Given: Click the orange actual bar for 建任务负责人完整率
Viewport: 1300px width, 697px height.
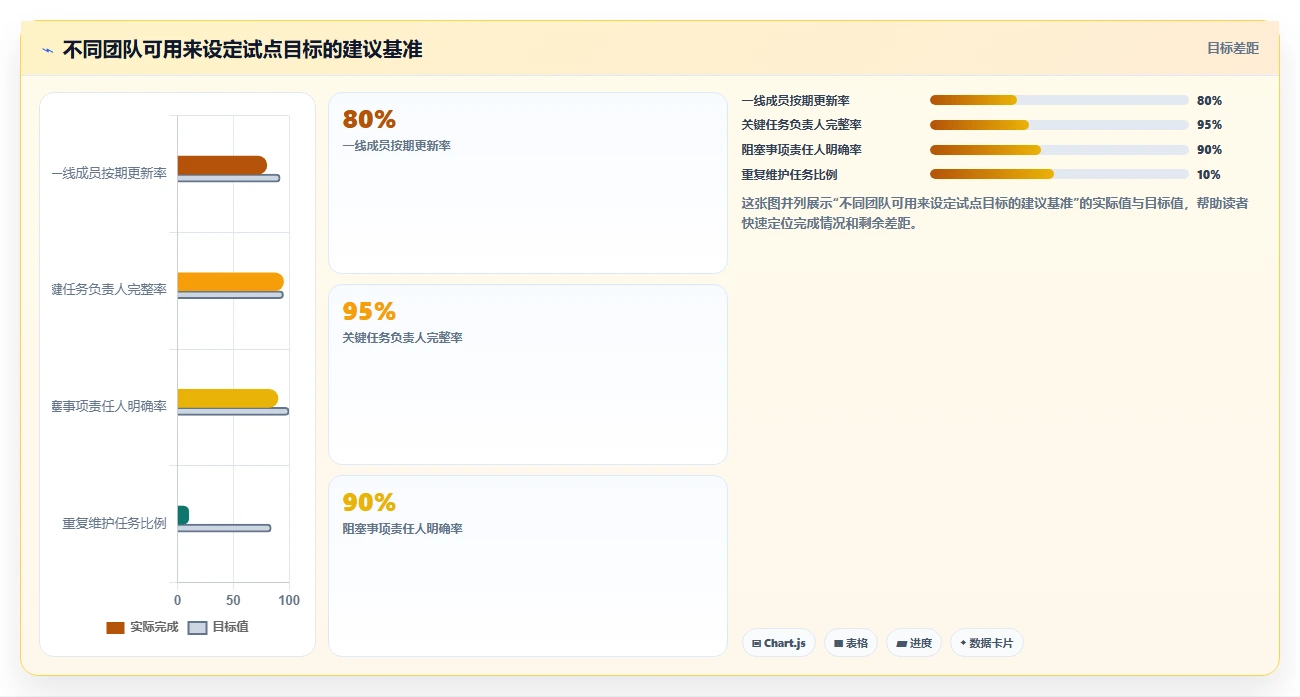Looking at the screenshot, I should (x=231, y=281).
